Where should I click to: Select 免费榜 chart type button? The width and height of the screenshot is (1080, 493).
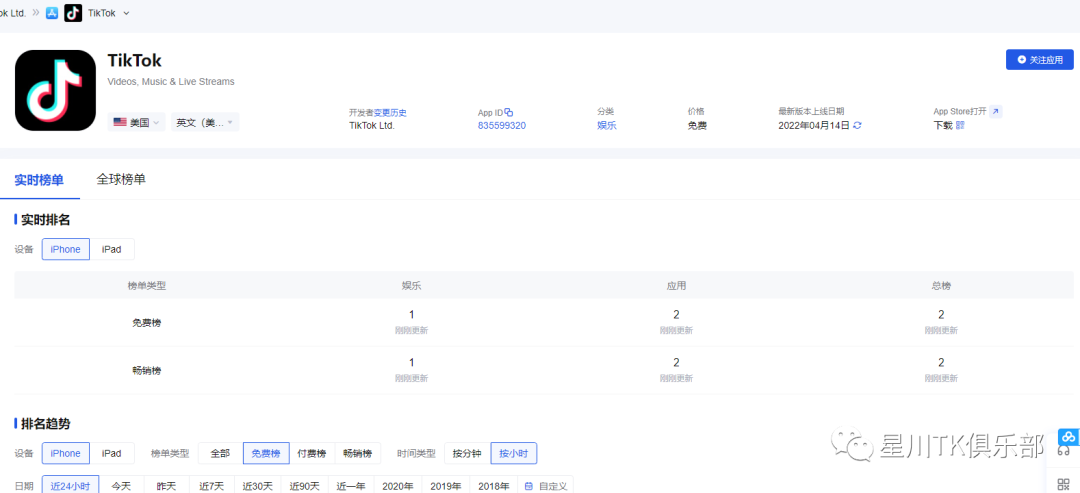click(x=266, y=453)
